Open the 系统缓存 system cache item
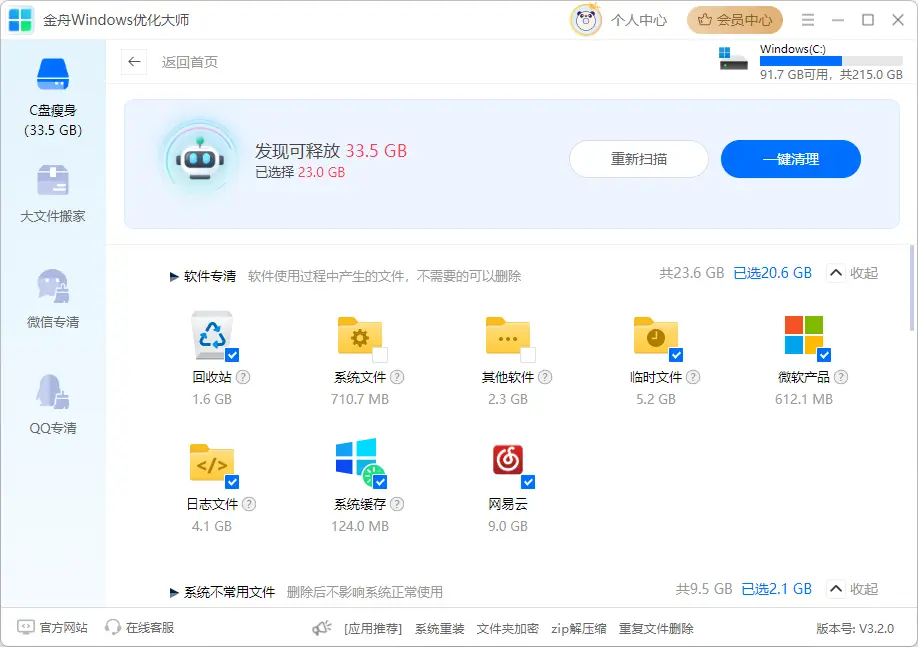Screen dimensions: 918x647 pyautogui.click(x=358, y=463)
